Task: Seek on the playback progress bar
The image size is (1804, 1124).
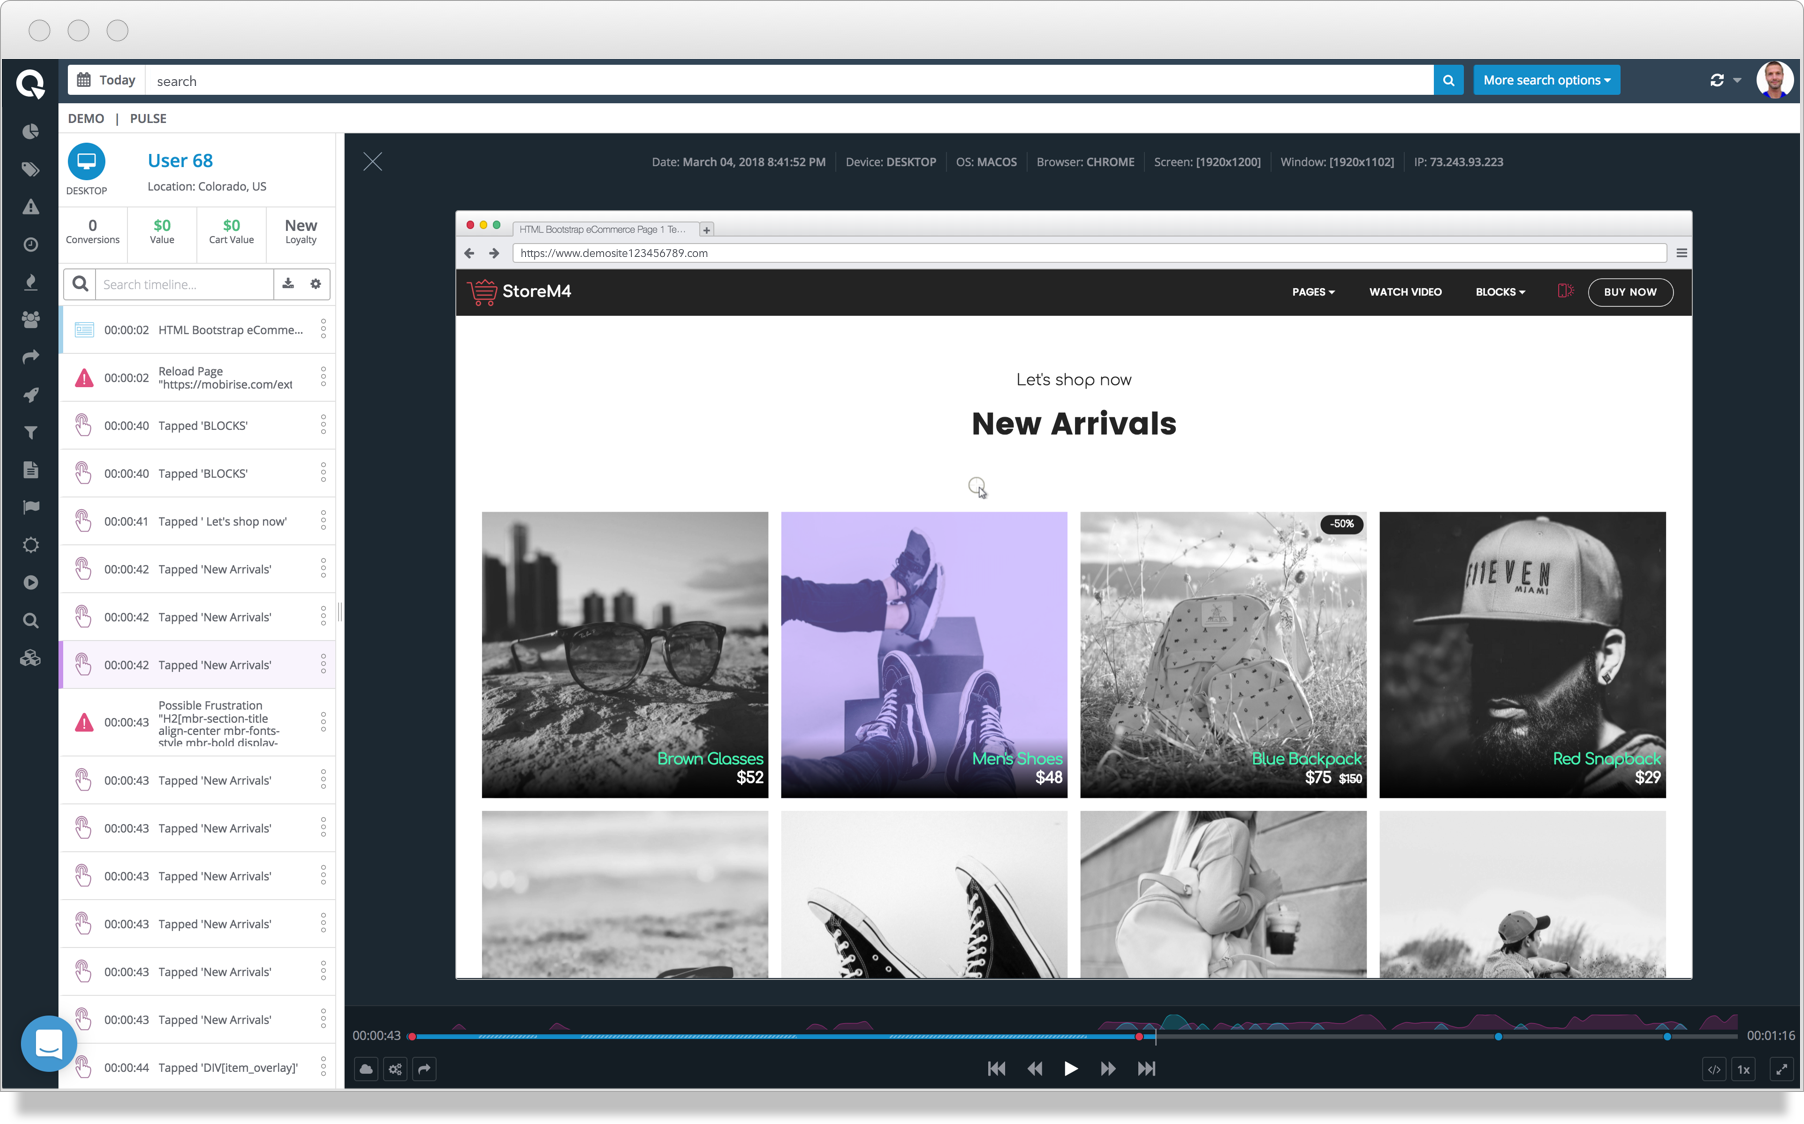Action: point(1074,1037)
